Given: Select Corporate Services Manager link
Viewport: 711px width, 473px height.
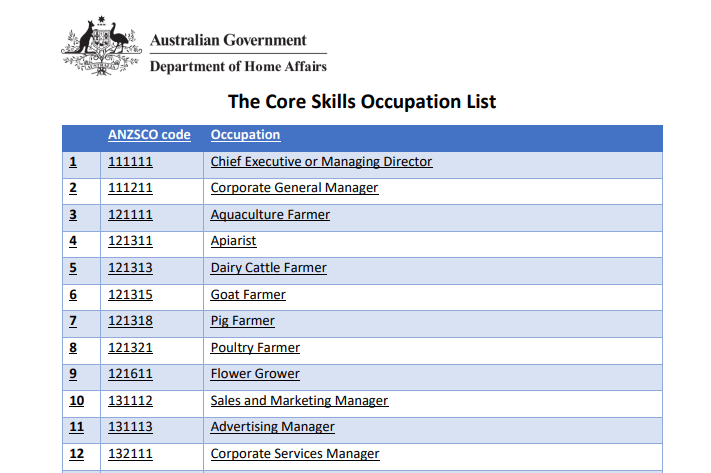Looking at the screenshot, I should tap(295, 454).
